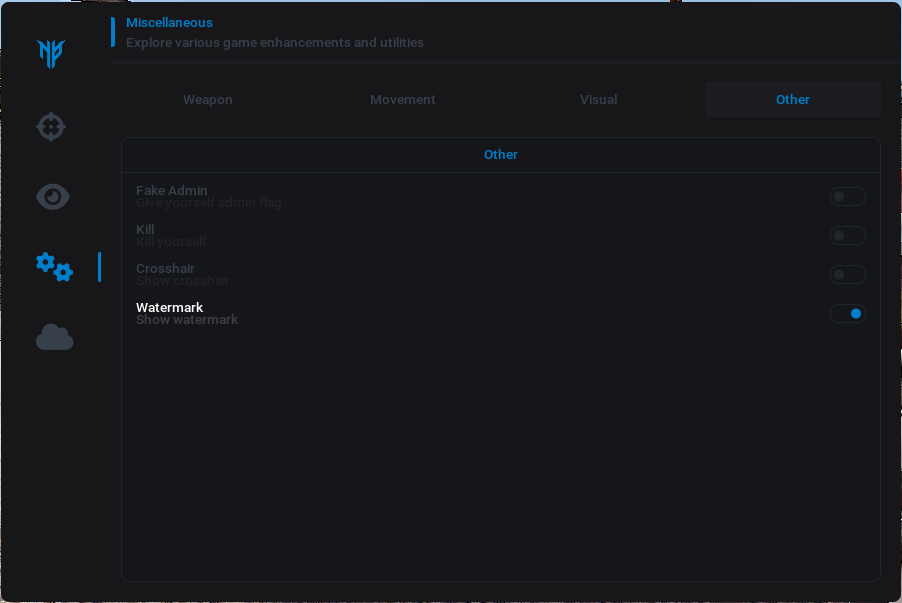Viewport: 902px width, 603px height.
Task: Enable the Show crosshair toggle switch
Action: (847, 275)
